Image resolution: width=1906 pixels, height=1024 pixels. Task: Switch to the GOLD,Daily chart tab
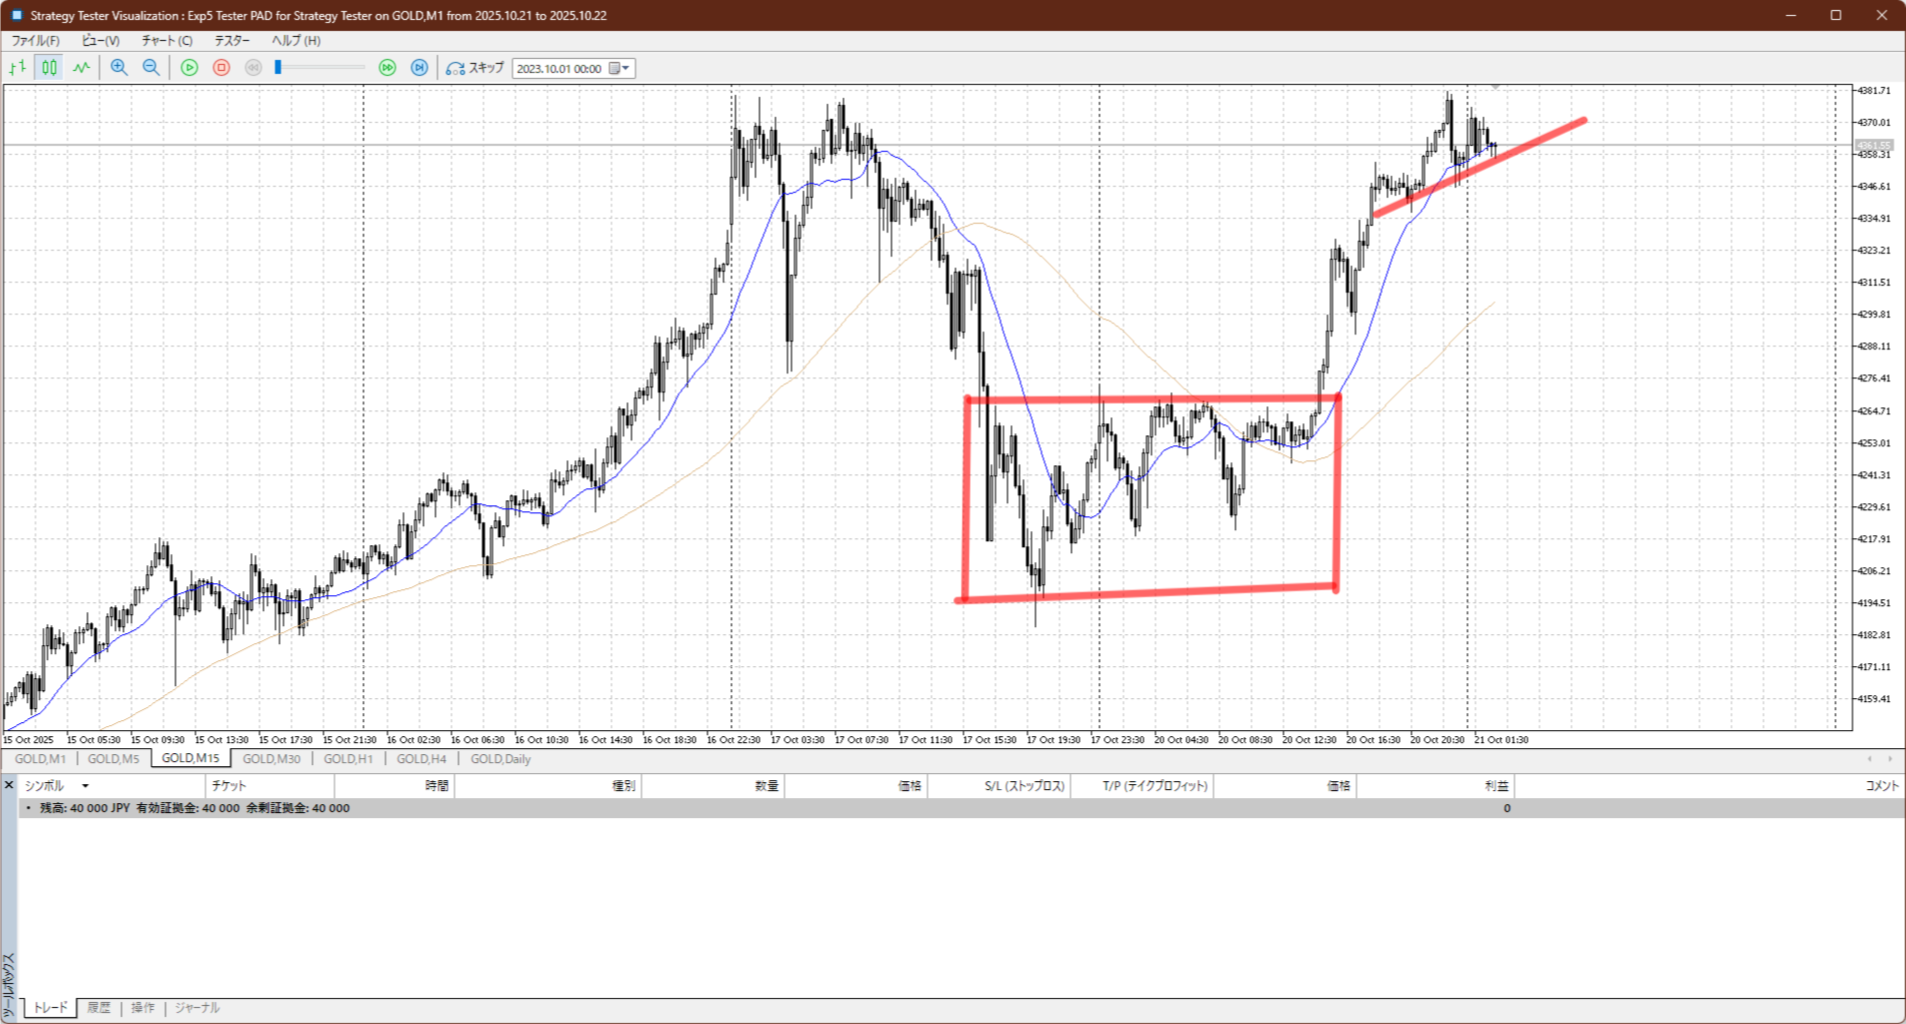pyautogui.click(x=500, y=759)
